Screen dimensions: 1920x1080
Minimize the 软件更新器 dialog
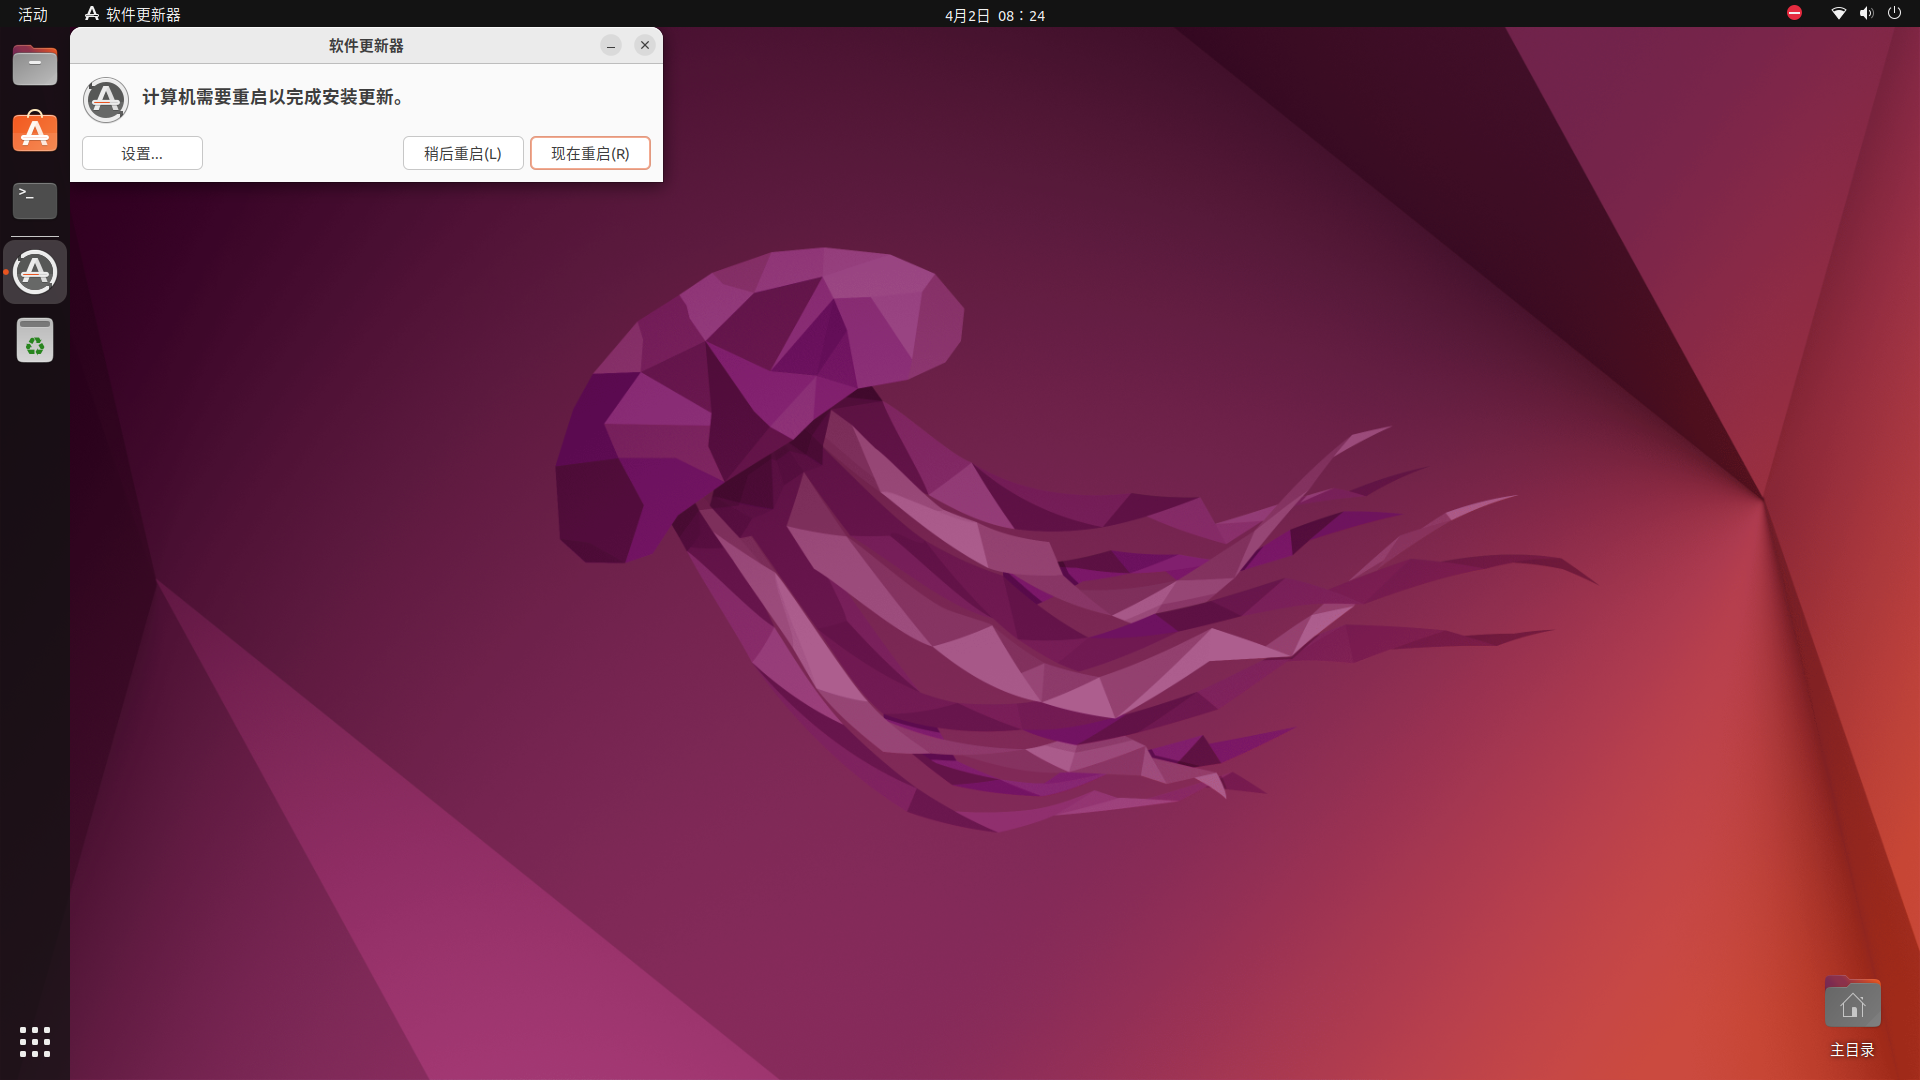coord(611,45)
